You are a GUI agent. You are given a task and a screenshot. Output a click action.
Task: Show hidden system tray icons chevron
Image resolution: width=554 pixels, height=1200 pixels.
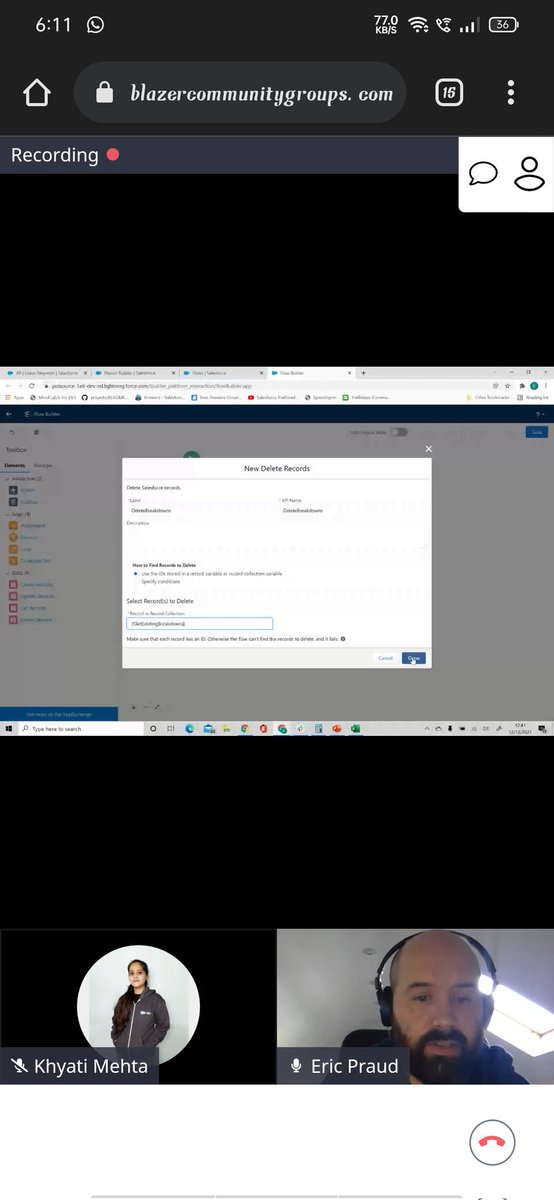point(426,729)
